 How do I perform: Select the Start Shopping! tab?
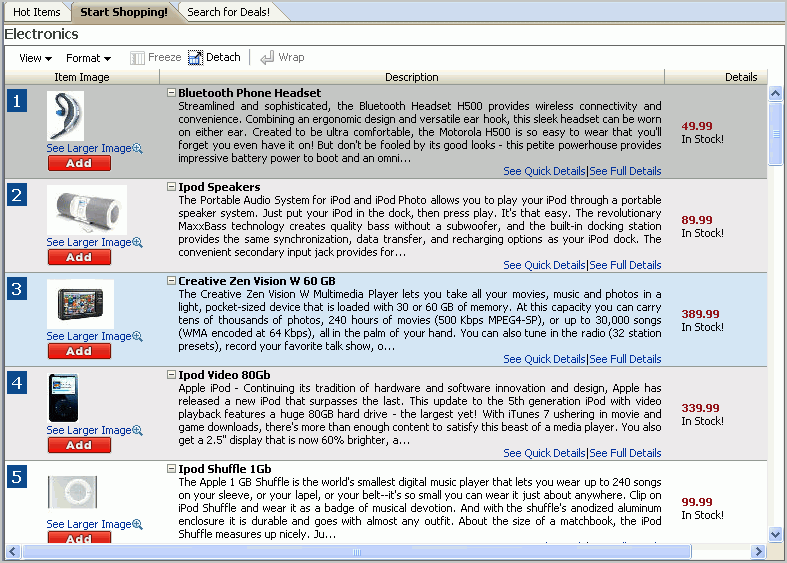pyautogui.click(x=124, y=12)
